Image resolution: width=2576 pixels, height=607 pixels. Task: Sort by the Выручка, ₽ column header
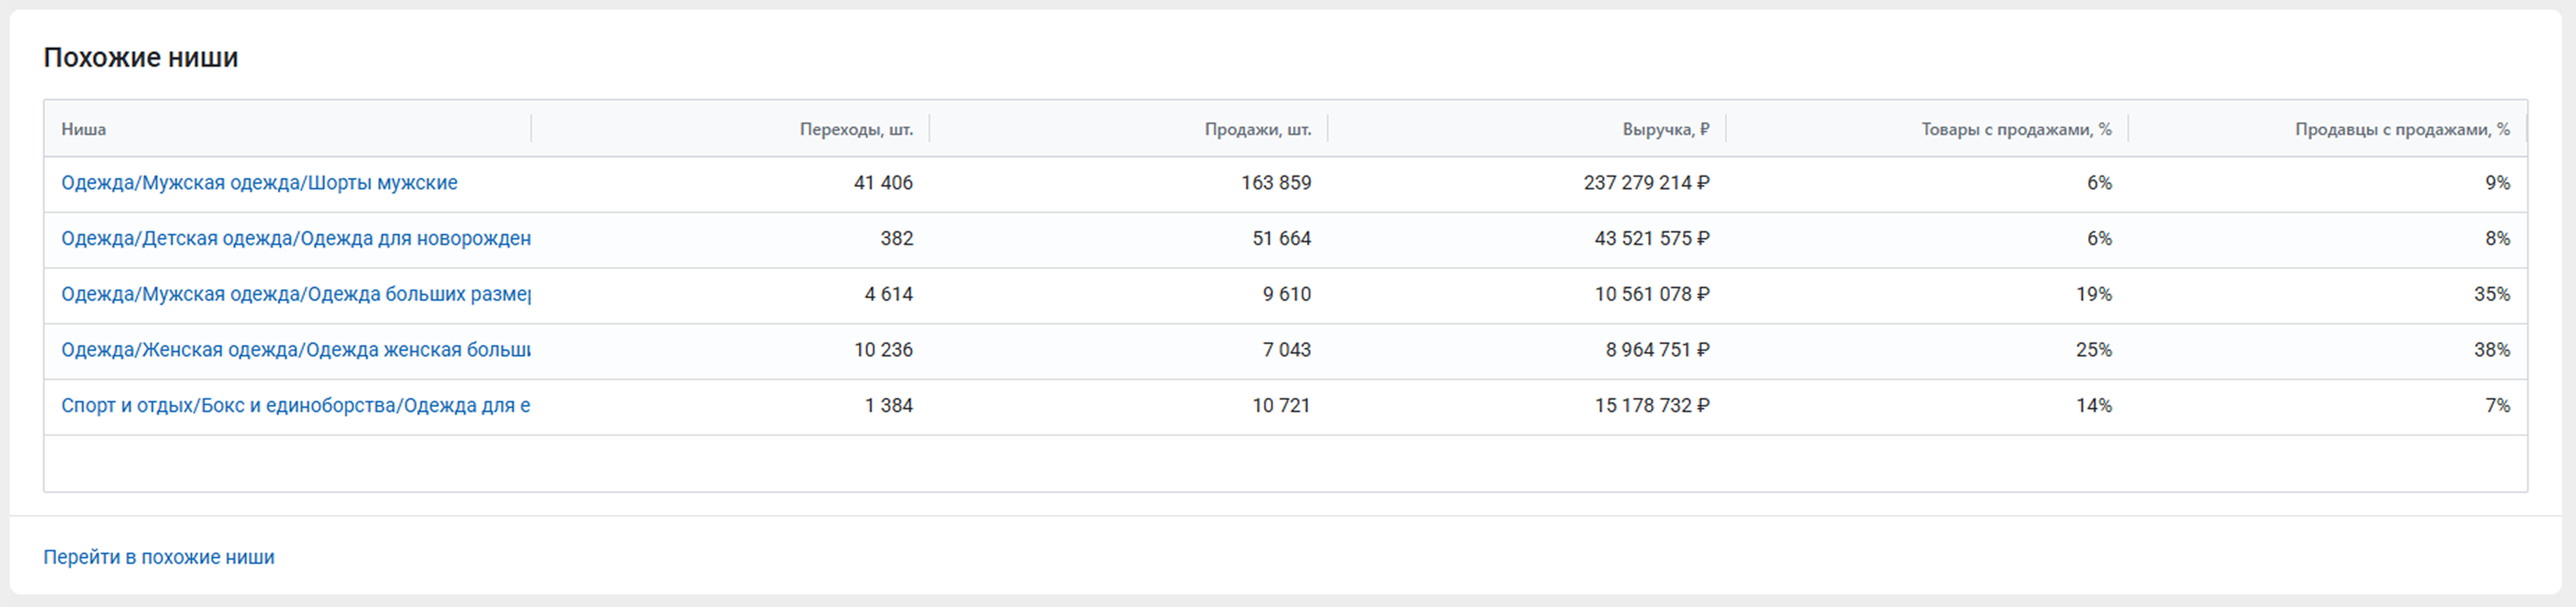(1665, 129)
